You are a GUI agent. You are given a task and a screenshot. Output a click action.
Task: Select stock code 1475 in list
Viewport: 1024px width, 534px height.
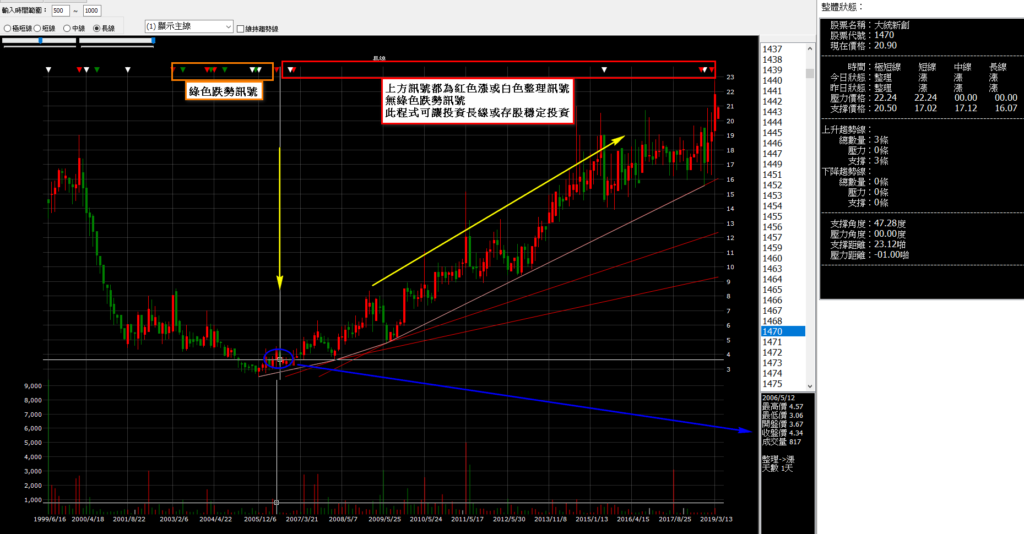pos(782,384)
